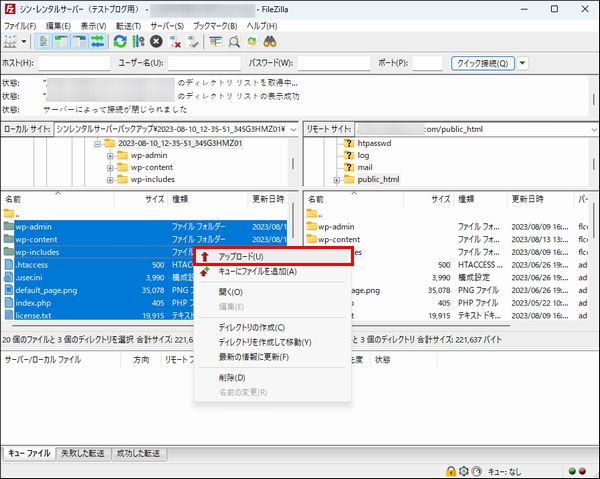
Task: Open file search via binoculars icon
Action: tap(270, 41)
